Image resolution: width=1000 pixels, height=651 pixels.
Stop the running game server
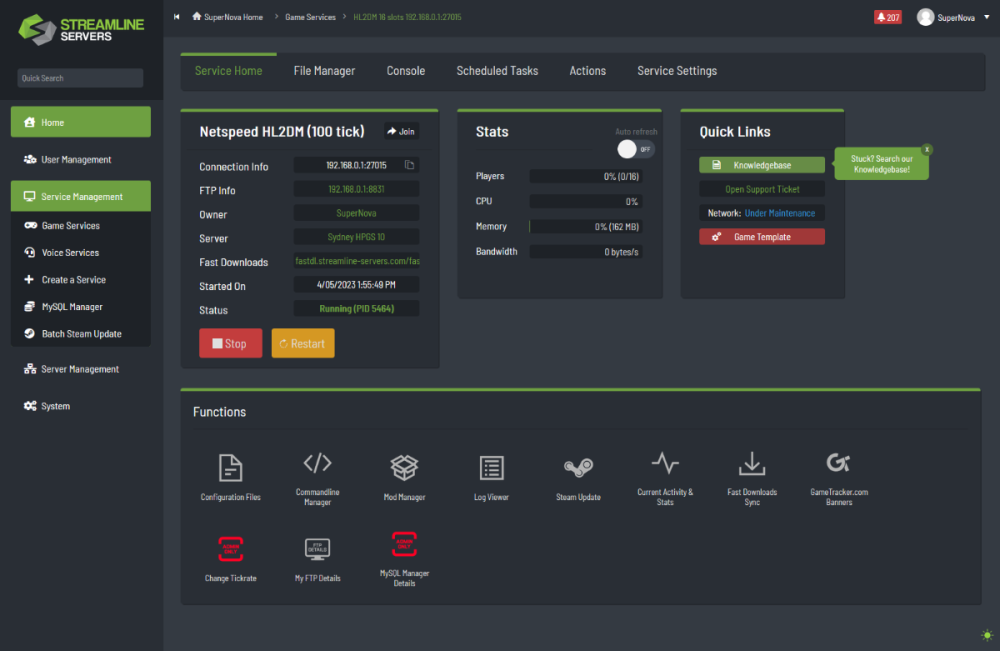[230, 343]
